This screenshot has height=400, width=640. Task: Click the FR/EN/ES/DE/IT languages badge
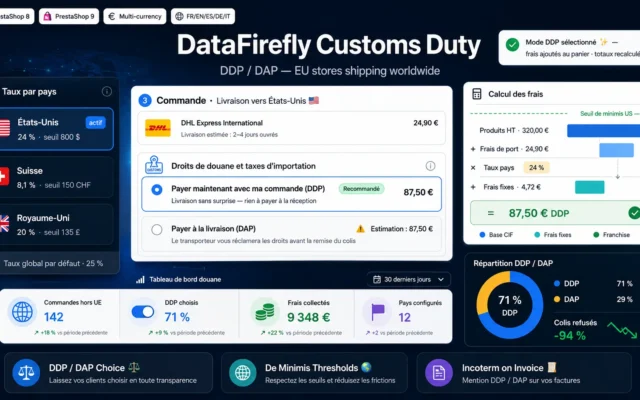203,16
